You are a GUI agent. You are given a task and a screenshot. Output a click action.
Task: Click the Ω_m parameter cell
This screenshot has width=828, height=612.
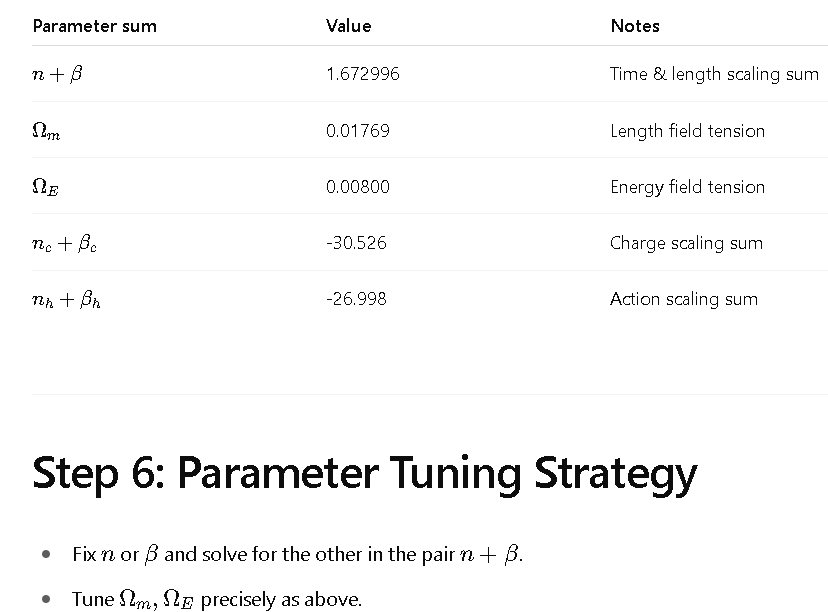click(x=46, y=130)
